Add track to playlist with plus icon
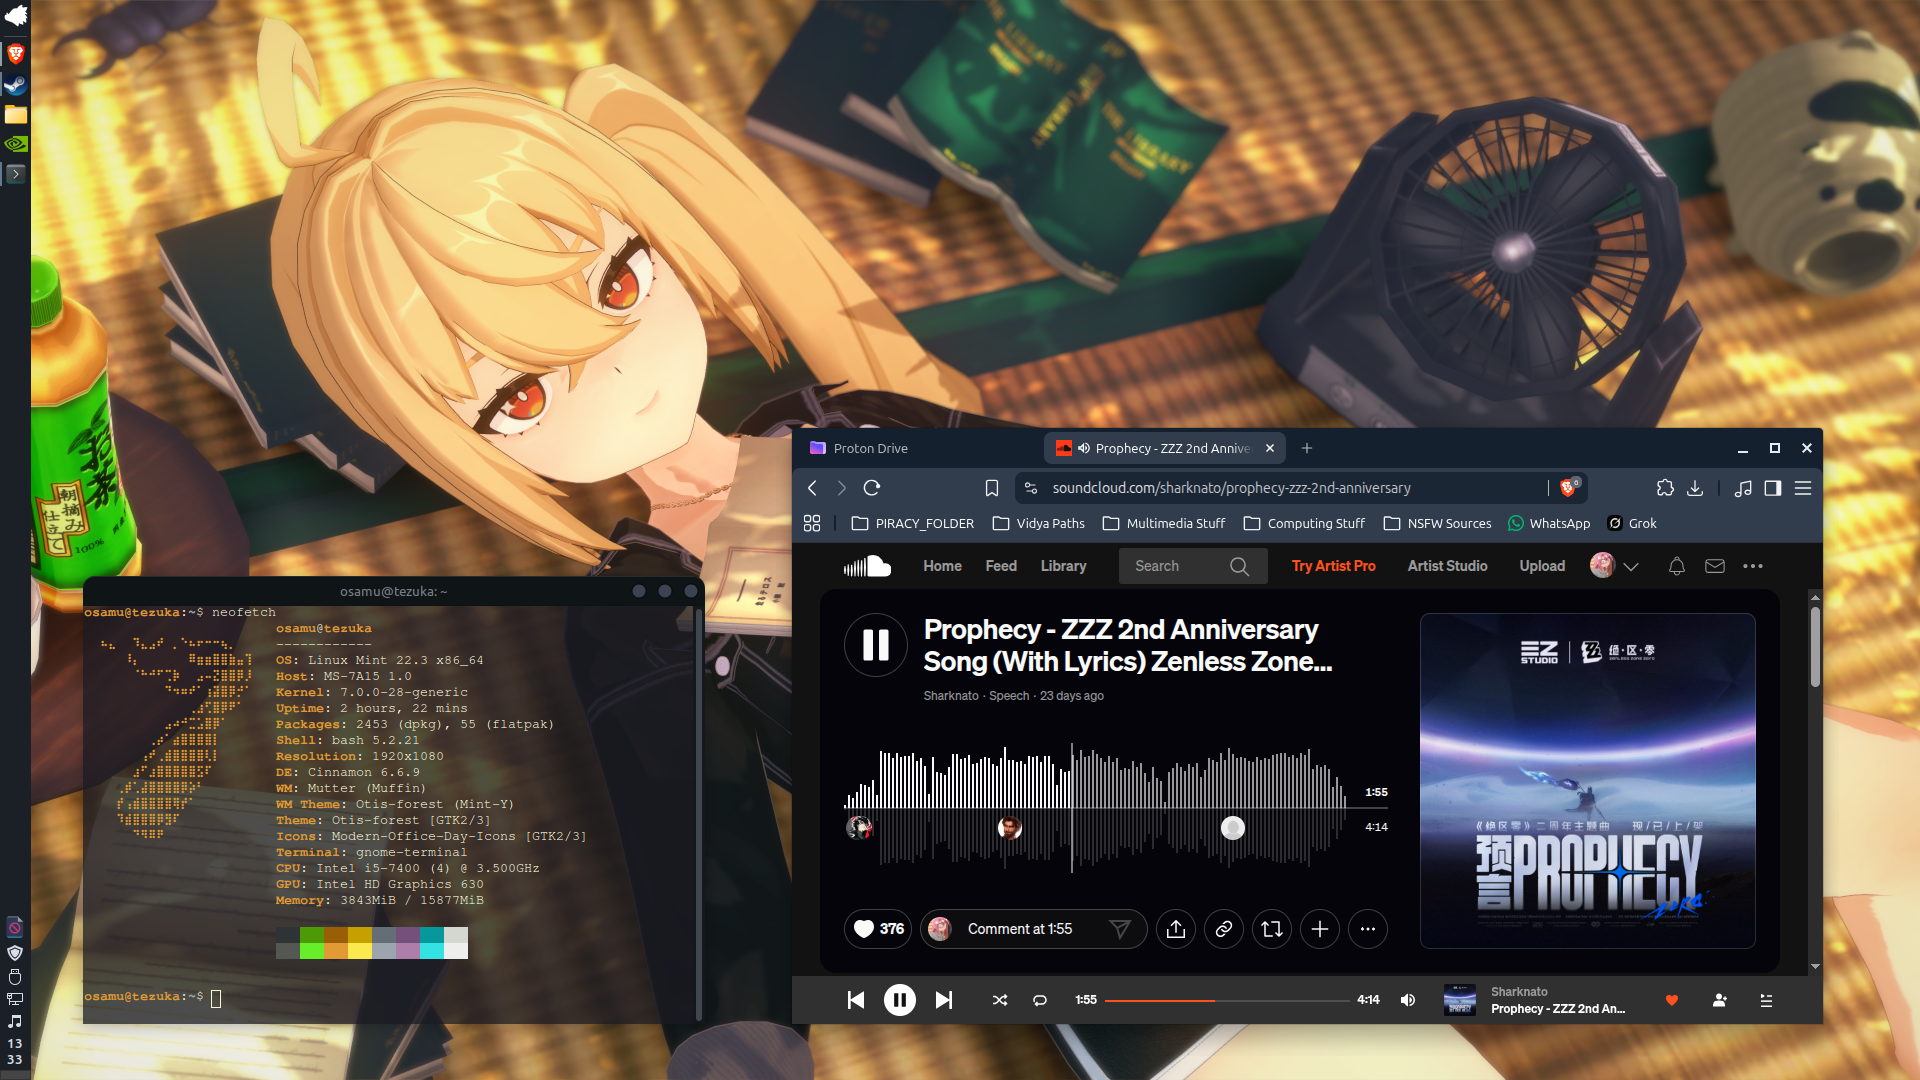The image size is (1920, 1080). tap(1320, 929)
